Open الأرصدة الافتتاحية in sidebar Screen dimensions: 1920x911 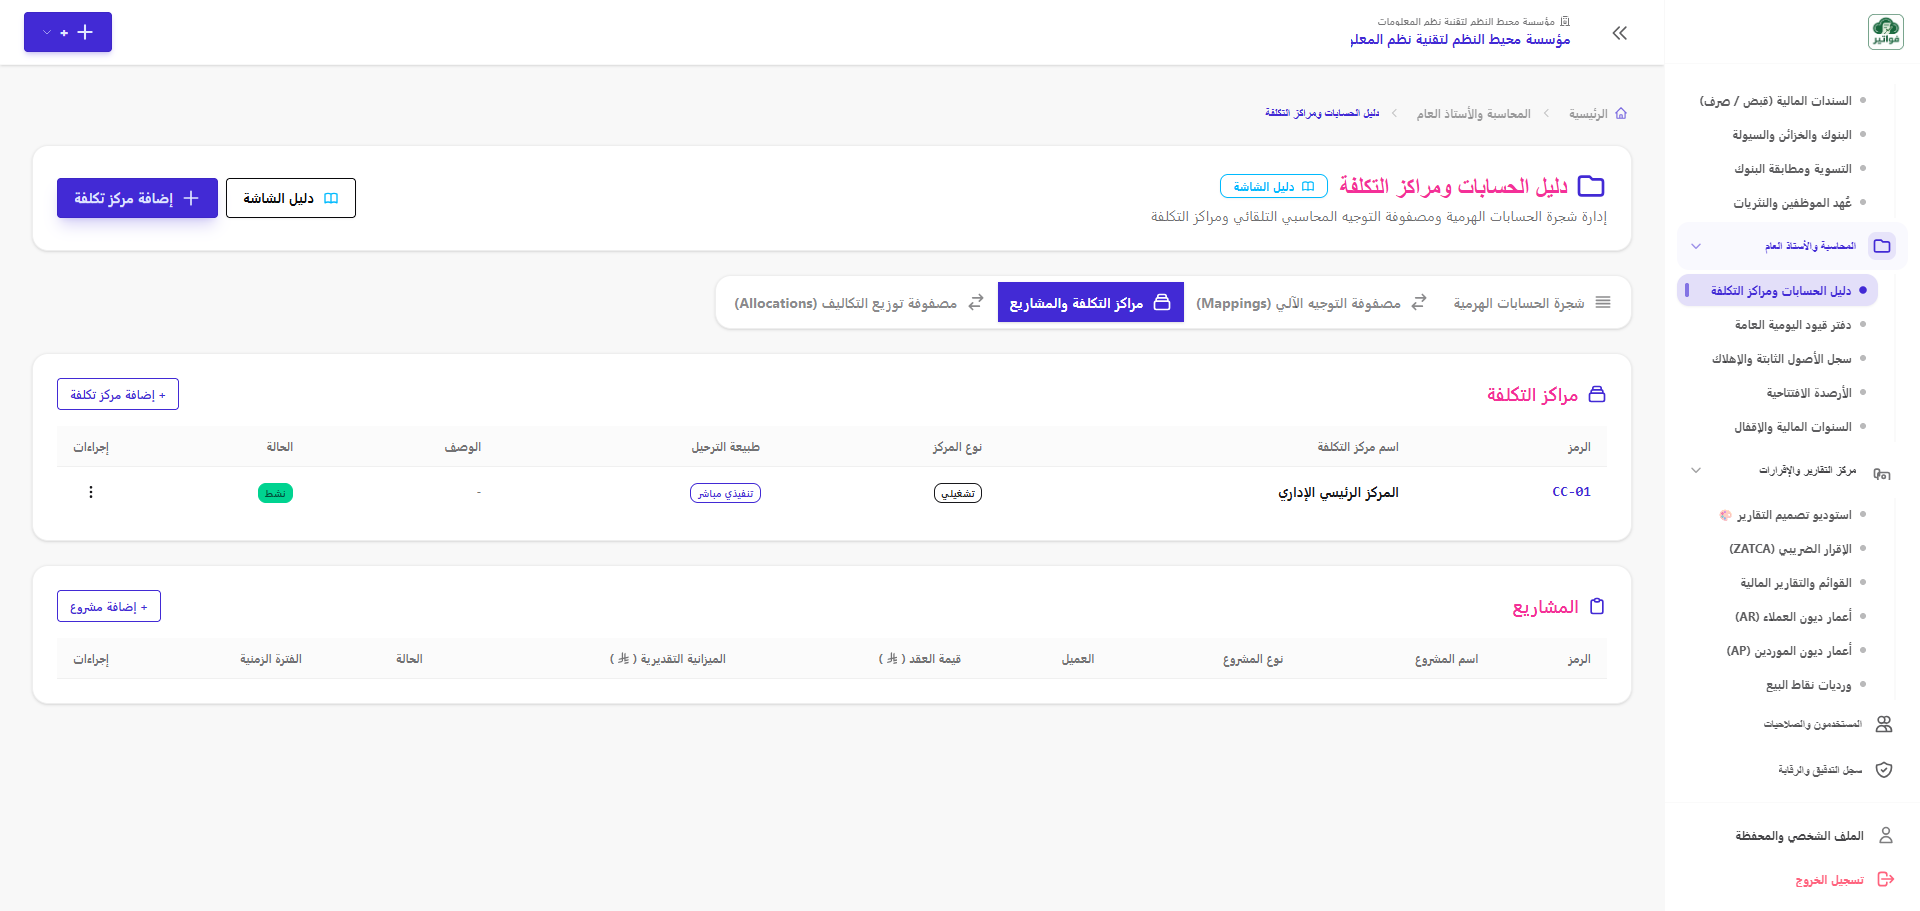[x=1808, y=393]
